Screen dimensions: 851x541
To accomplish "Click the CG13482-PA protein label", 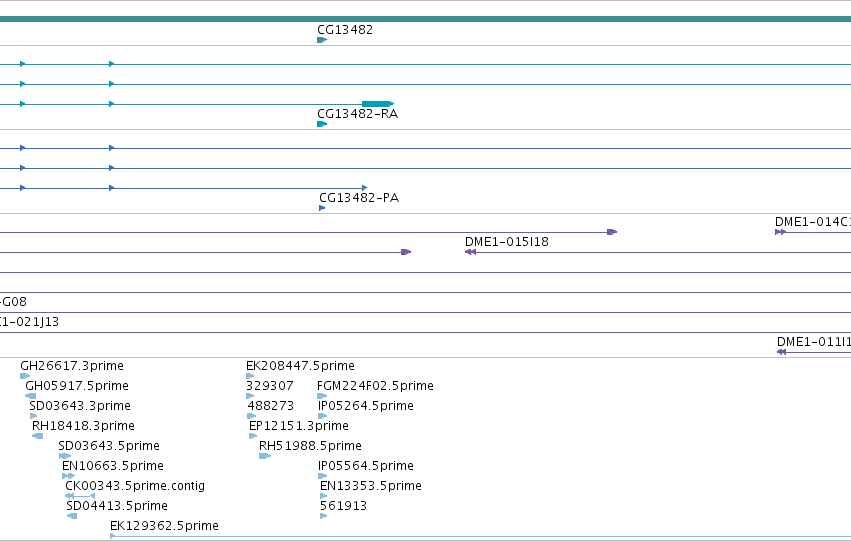I will tap(359, 198).
